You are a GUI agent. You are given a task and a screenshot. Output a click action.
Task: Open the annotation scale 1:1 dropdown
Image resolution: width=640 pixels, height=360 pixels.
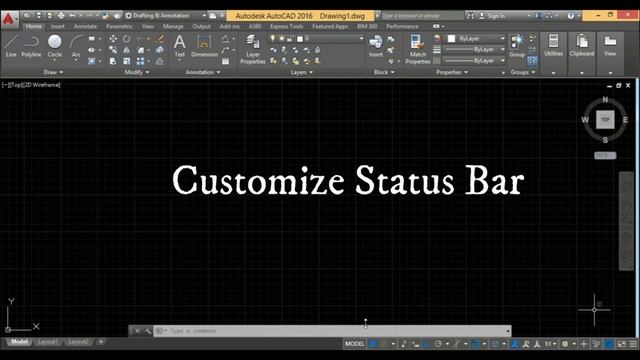coord(550,344)
